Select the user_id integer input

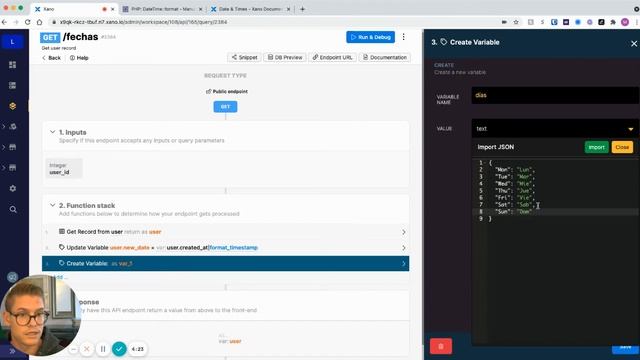(x=64, y=169)
